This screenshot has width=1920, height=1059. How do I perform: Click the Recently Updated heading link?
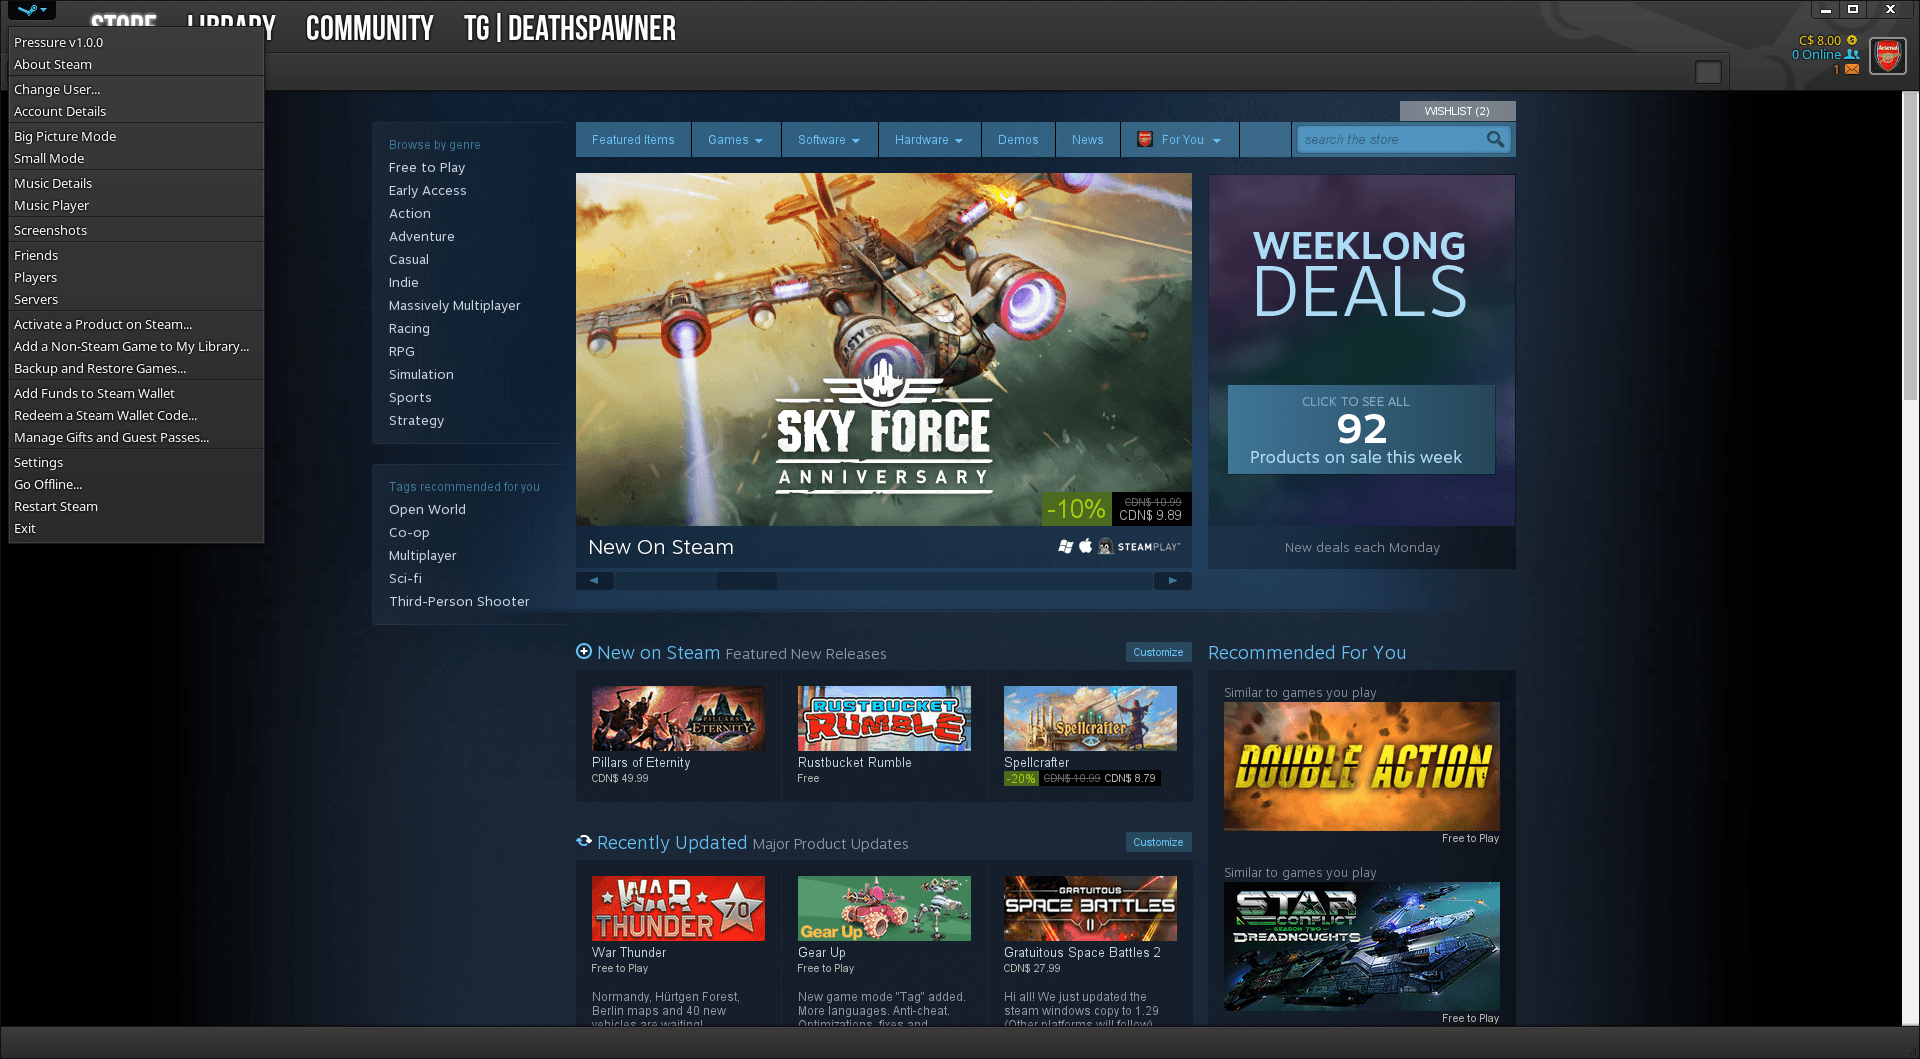[x=672, y=842]
